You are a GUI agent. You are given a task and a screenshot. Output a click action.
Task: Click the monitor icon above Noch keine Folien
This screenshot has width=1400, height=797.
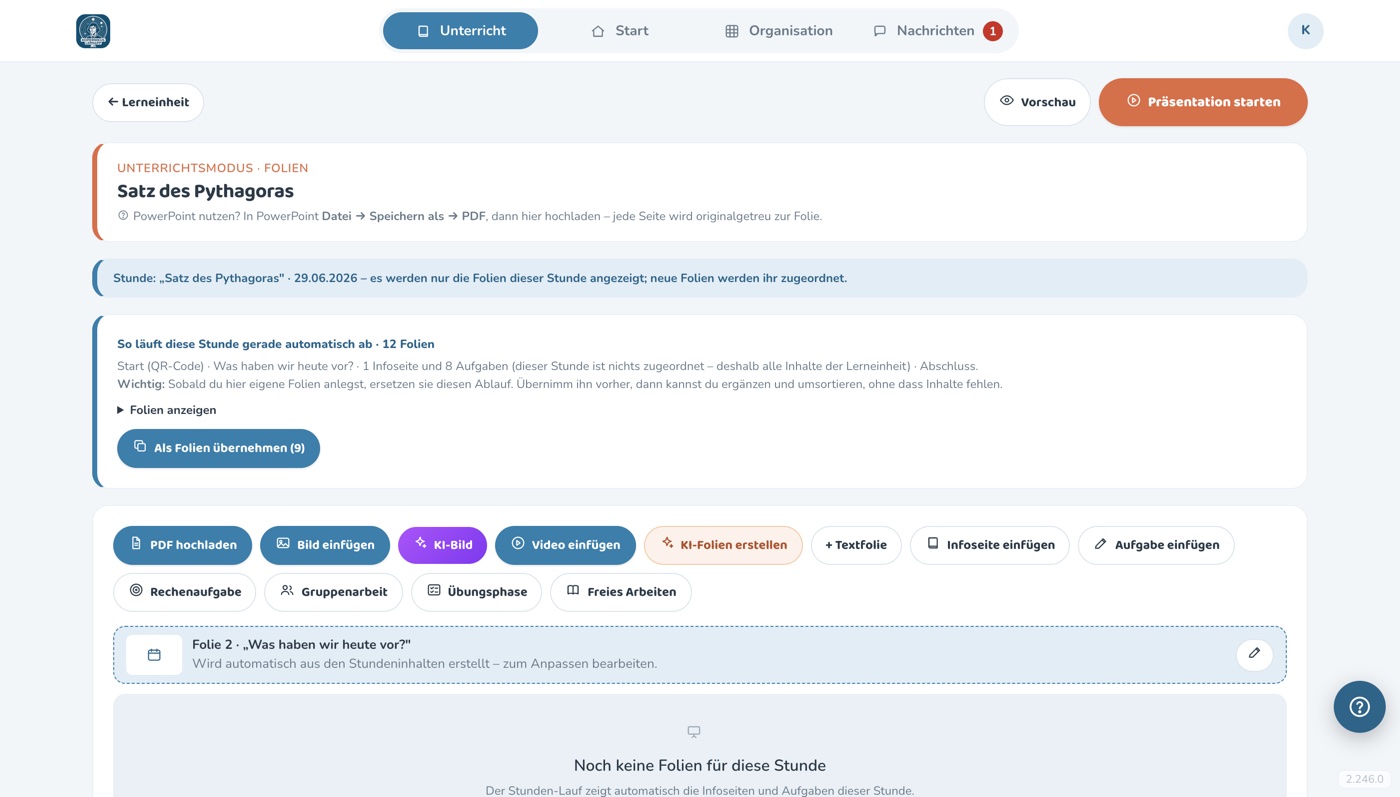point(694,732)
